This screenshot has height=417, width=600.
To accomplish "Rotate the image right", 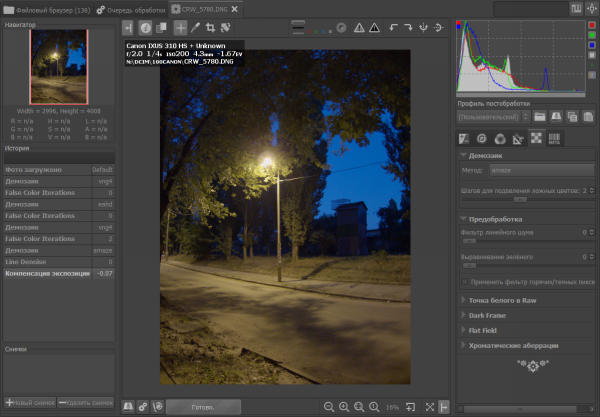I will (x=408, y=28).
